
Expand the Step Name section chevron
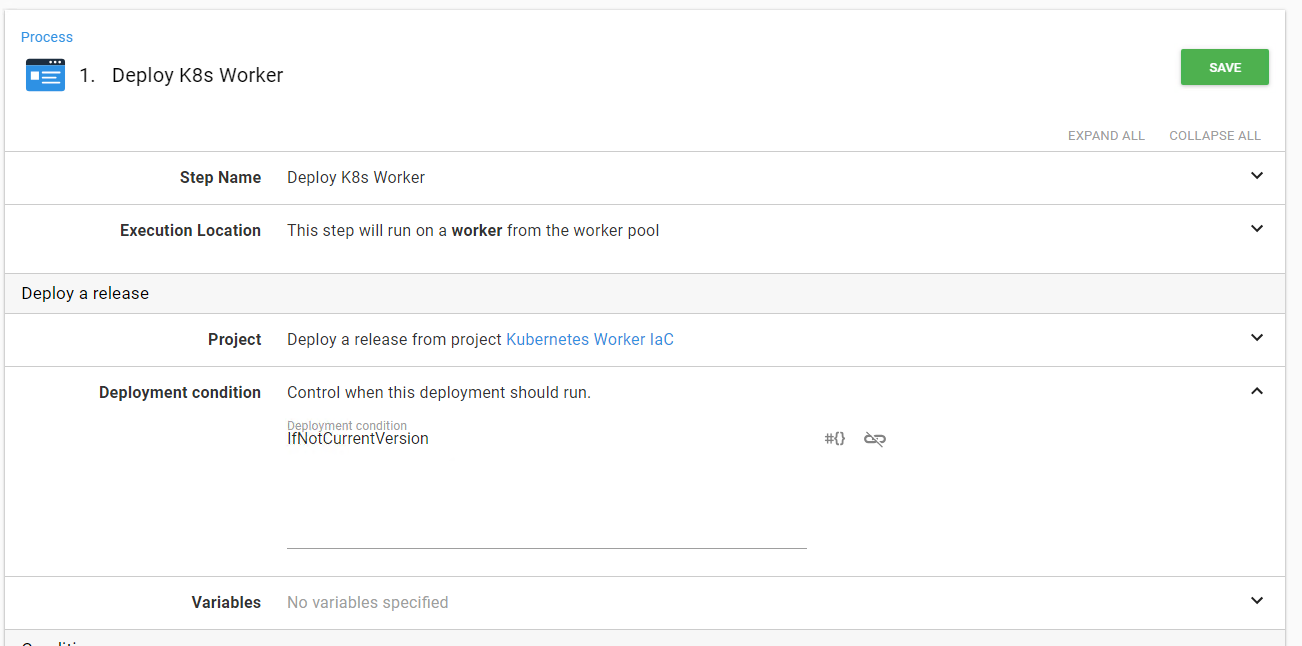tap(1257, 176)
